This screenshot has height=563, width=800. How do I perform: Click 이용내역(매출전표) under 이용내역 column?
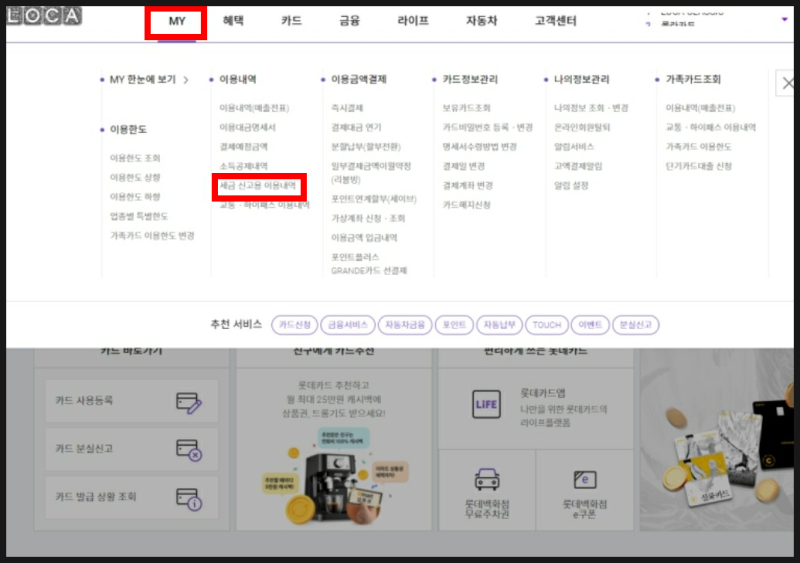click(254, 108)
